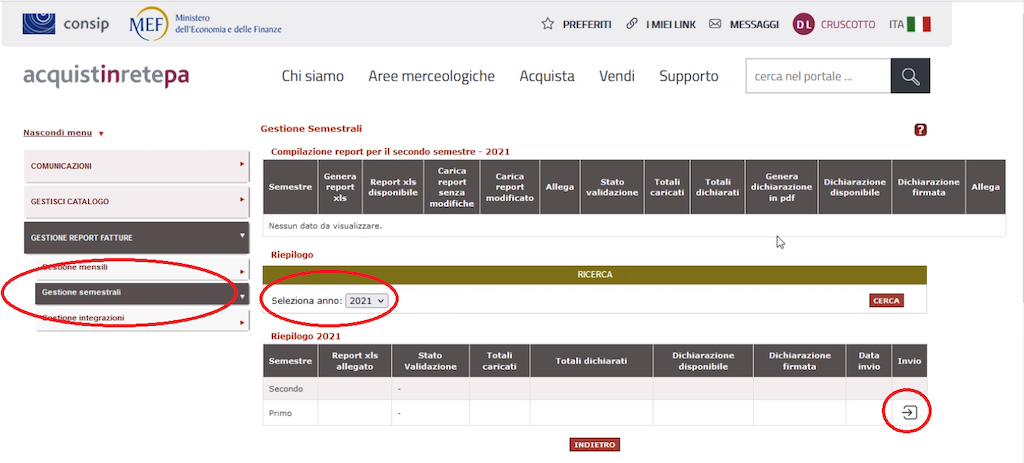Click the DL user avatar circle
Image resolution: width=1024 pixels, height=463 pixels.
tap(804, 24)
